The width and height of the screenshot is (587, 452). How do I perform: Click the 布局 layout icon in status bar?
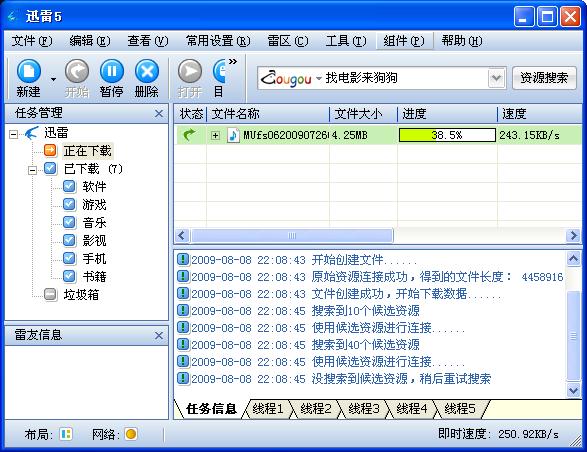pos(66,434)
